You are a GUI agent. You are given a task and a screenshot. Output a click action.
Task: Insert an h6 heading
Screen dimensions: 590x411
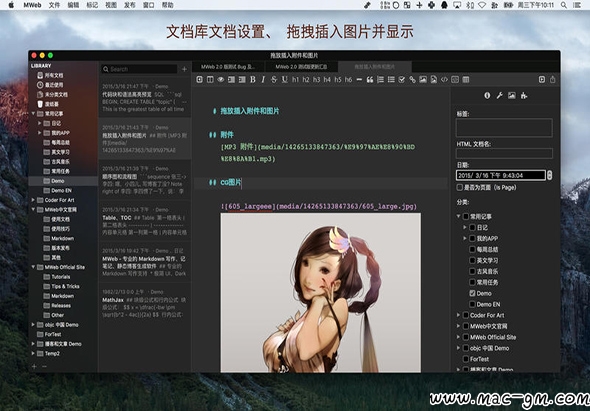pyautogui.click(x=348, y=79)
